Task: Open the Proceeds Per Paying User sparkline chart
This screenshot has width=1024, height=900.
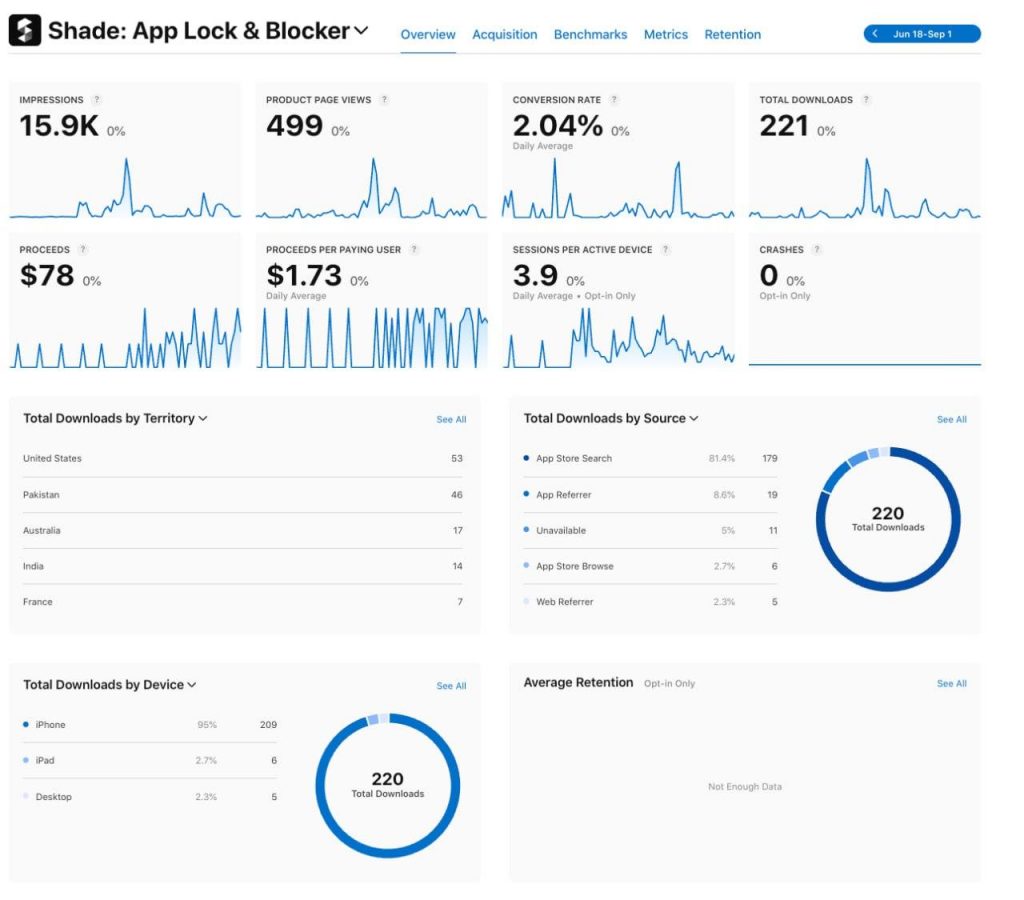Action: (x=371, y=337)
